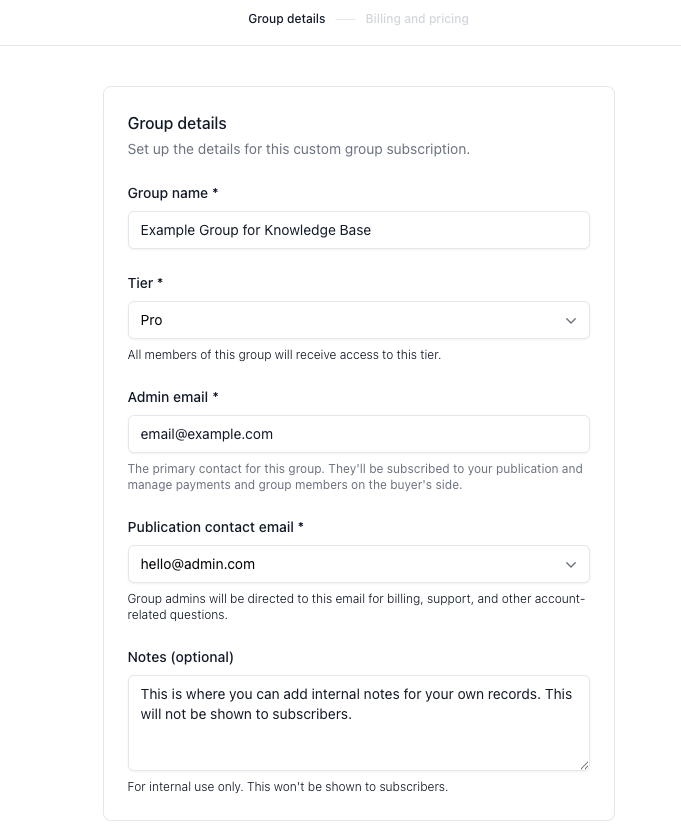Click the Publication contact email chevron icon
Image resolution: width=681 pixels, height=840 pixels.
tap(571, 565)
